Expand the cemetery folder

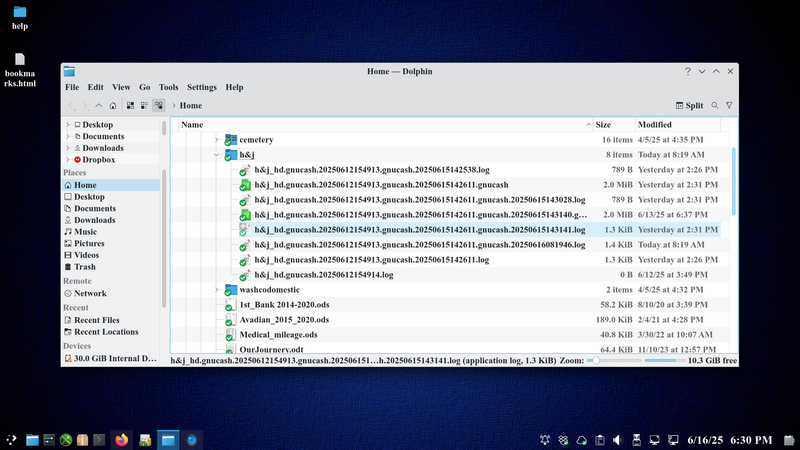[217, 140]
